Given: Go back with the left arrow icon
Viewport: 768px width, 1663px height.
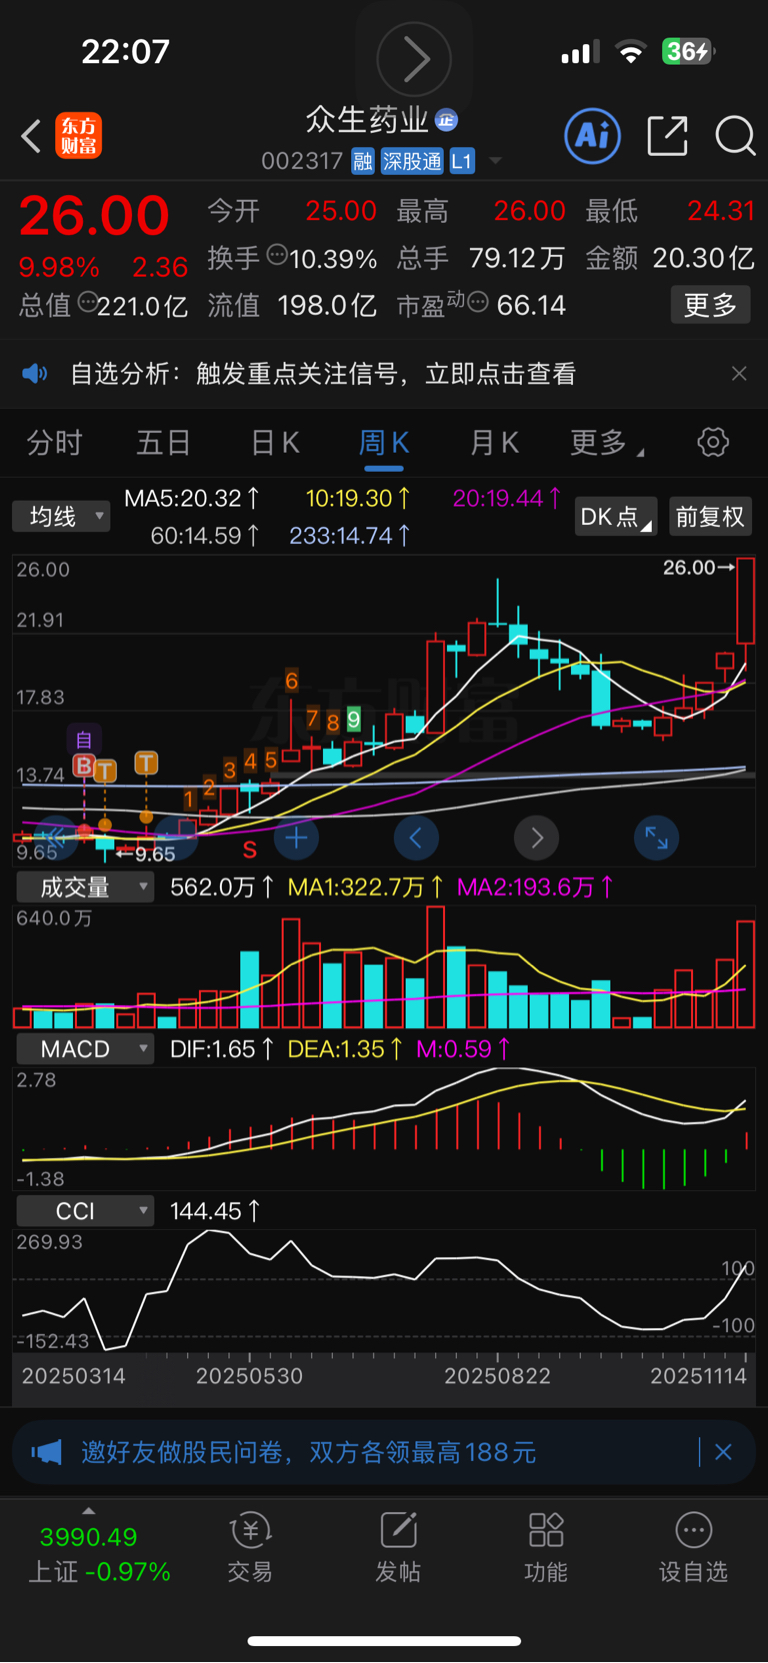Looking at the screenshot, I should 31,136.
